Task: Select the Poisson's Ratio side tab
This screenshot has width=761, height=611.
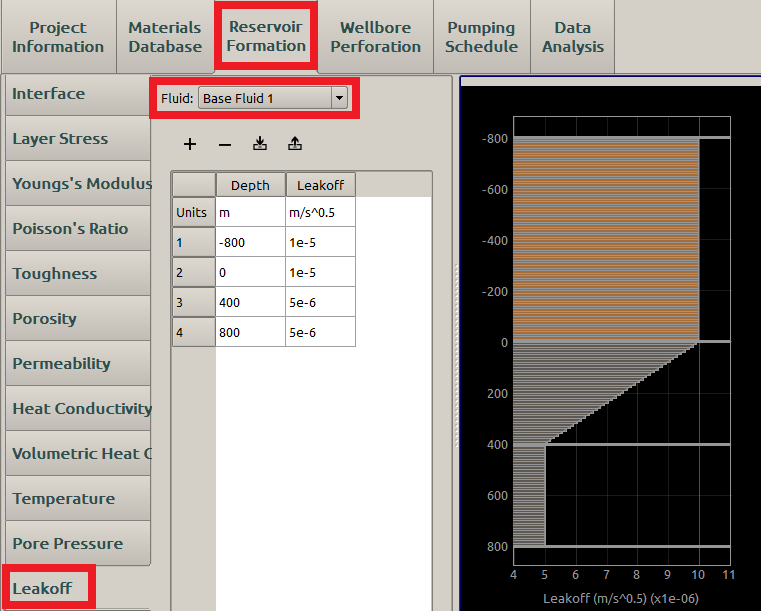Action: 78,229
